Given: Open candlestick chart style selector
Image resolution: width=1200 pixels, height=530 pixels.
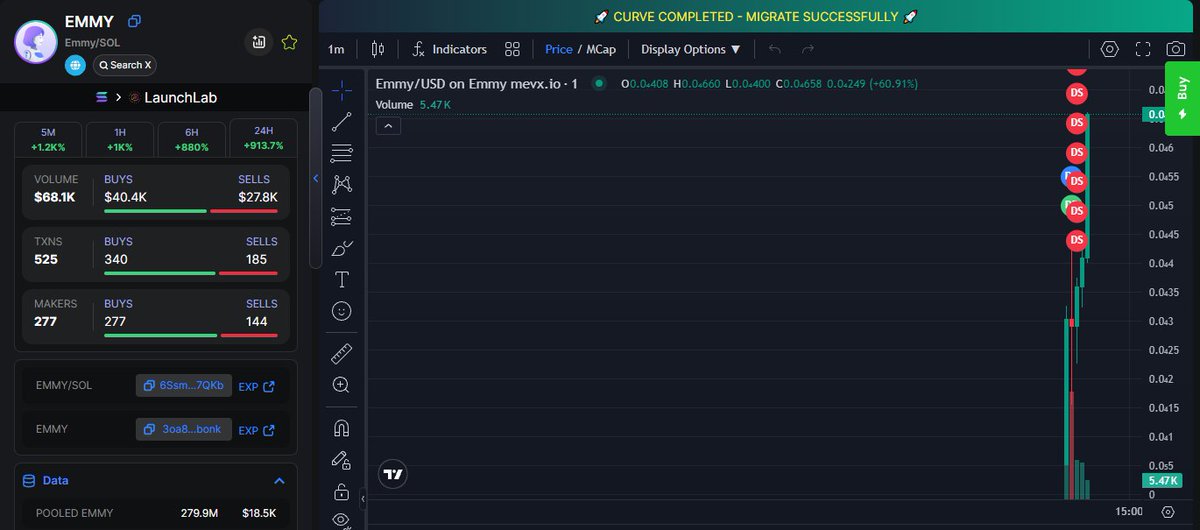Looking at the screenshot, I should click(378, 49).
